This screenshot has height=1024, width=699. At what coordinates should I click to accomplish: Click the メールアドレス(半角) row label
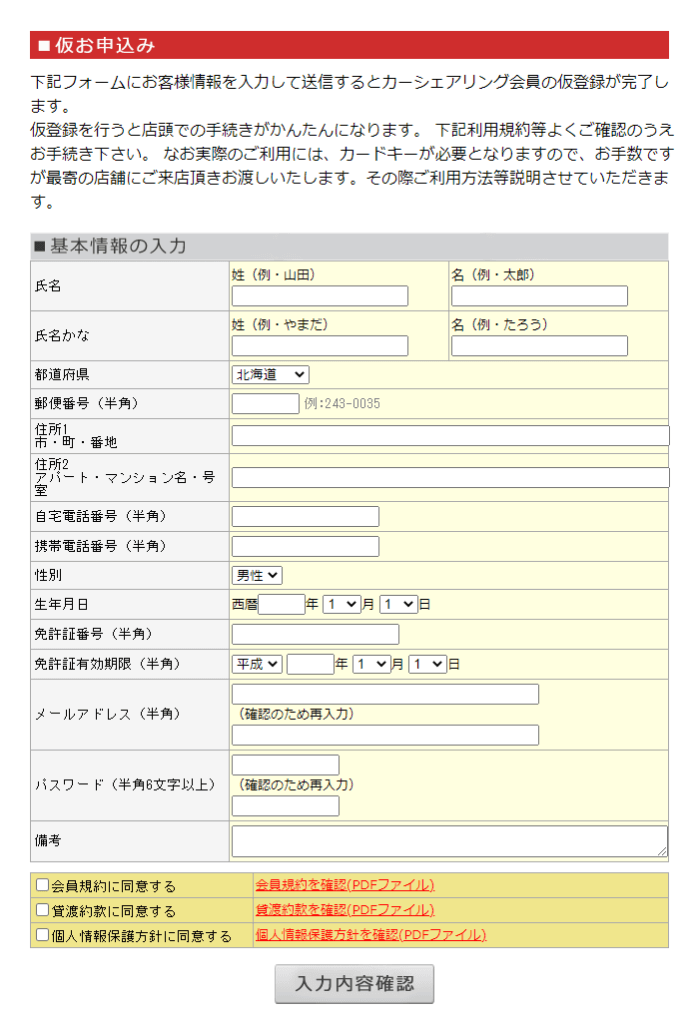click(108, 714)
